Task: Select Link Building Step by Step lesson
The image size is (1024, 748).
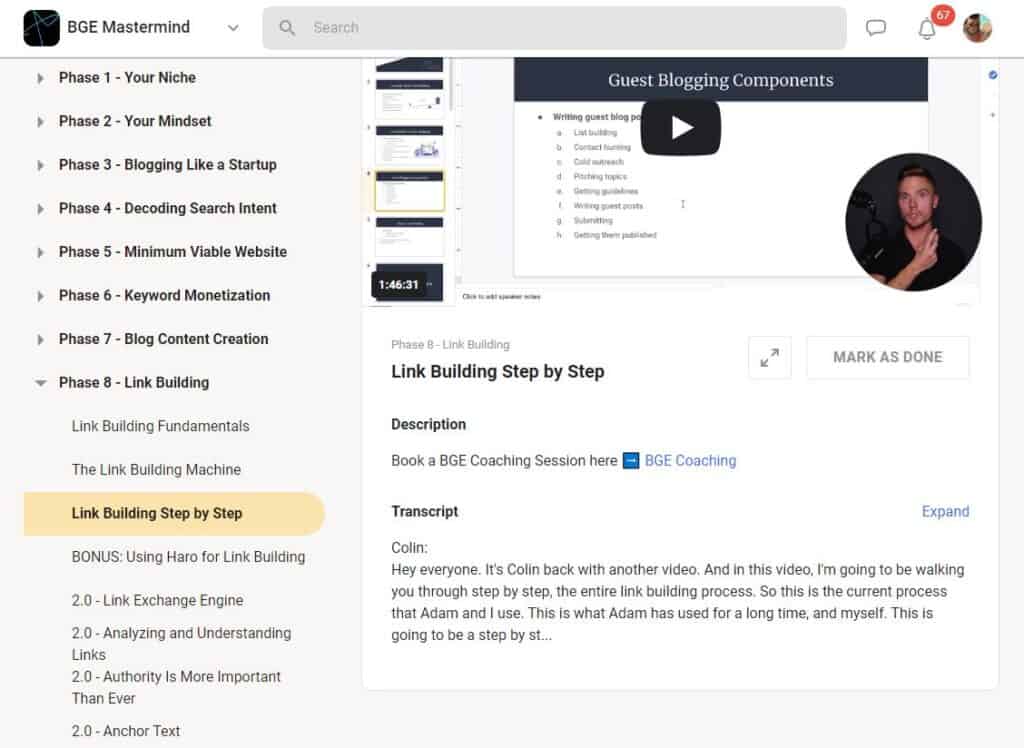Action: 174,513
